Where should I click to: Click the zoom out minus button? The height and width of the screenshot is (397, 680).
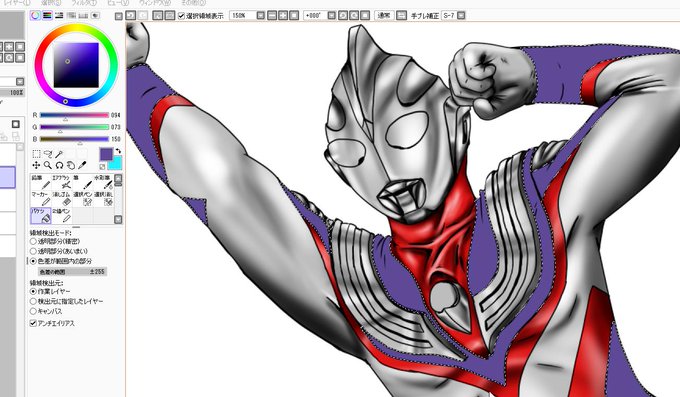coord(272,16)
